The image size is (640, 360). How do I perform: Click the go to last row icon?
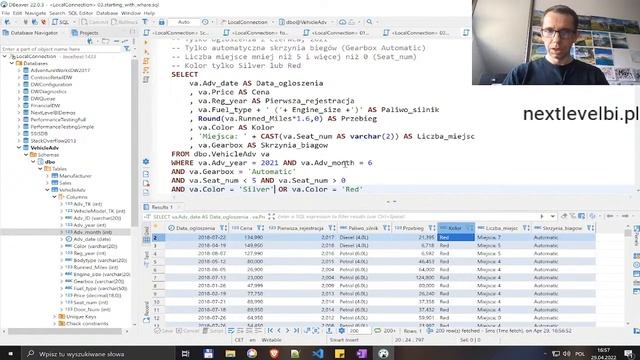click(297, 331)
